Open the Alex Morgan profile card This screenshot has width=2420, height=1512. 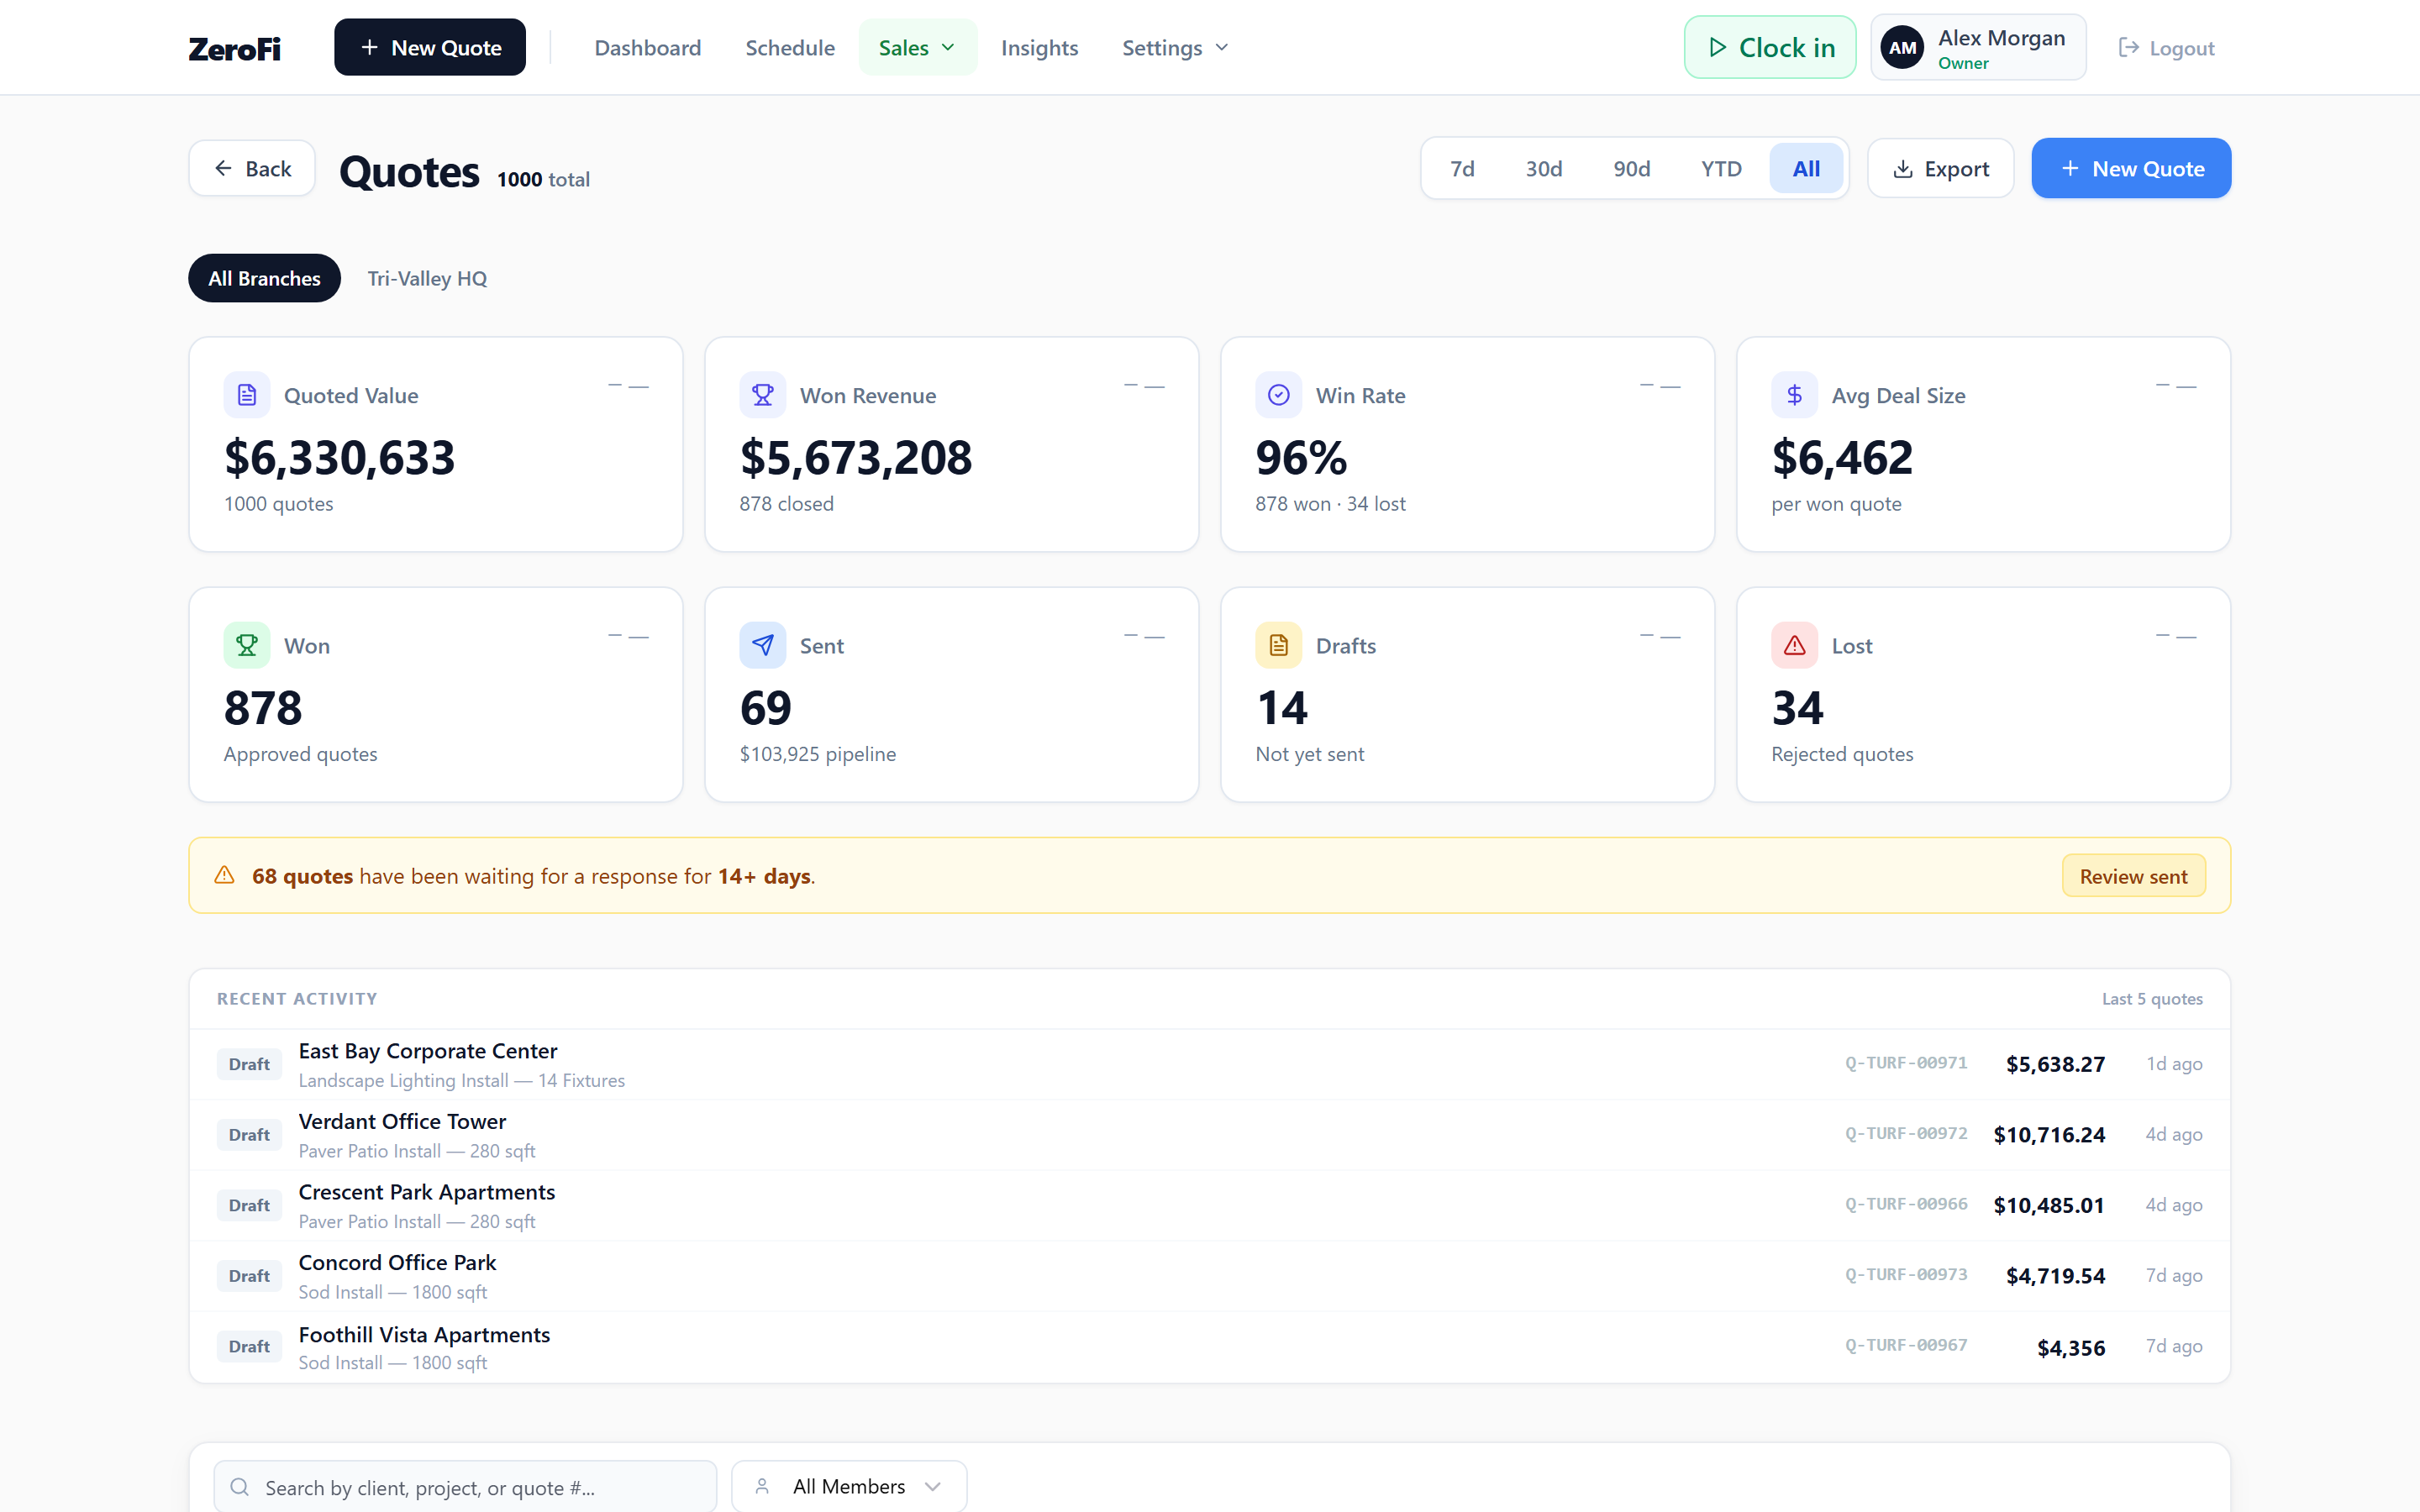click(1978, 47)
